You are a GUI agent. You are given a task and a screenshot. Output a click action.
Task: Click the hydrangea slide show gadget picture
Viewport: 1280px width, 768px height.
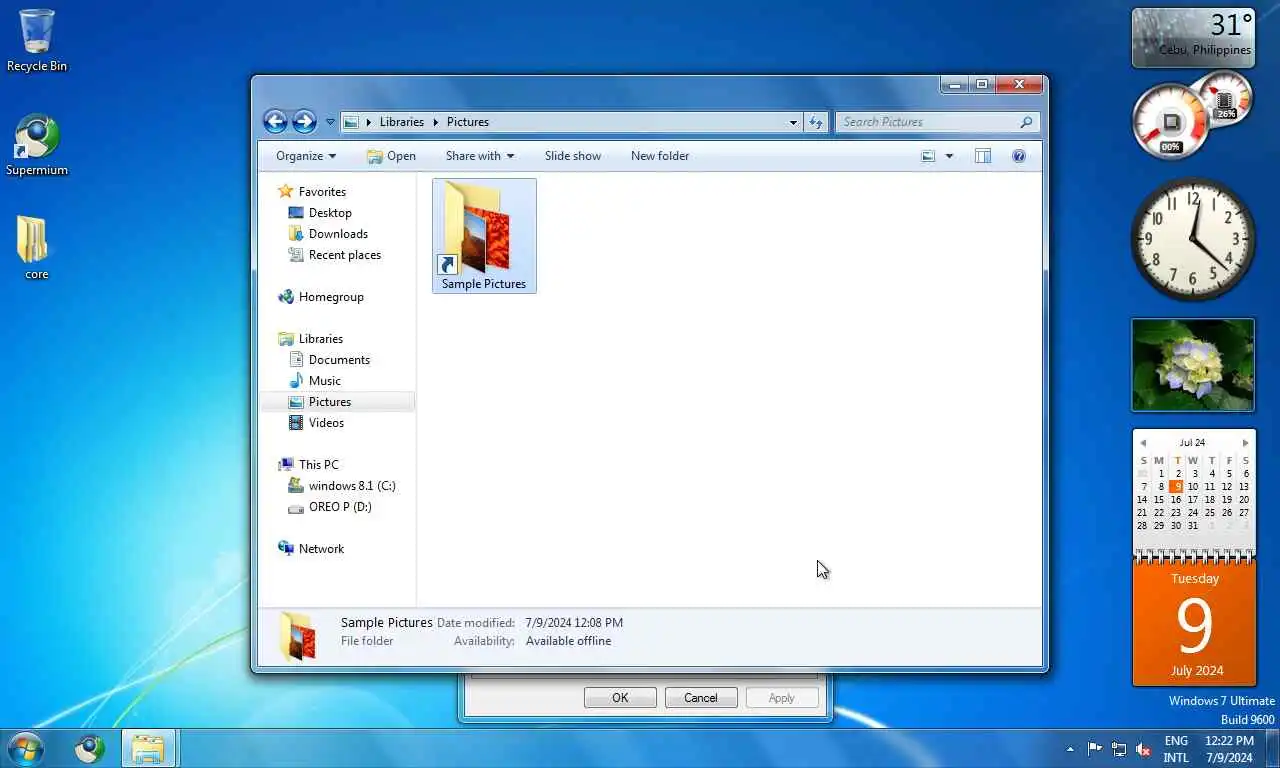point(1193,365)
